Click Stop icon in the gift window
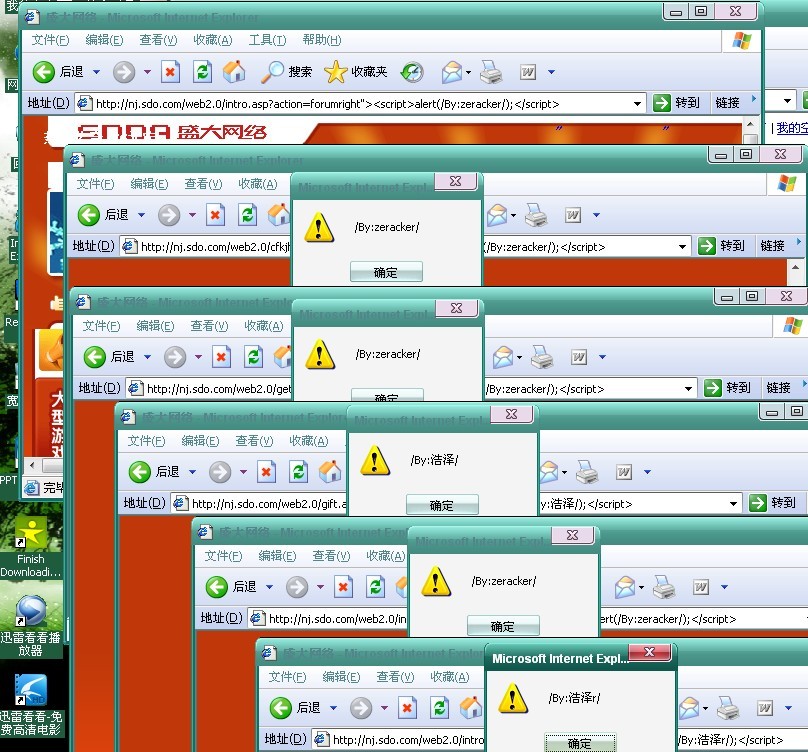The height and width of the screenshot is (752, 808). [x=266, y=472]
